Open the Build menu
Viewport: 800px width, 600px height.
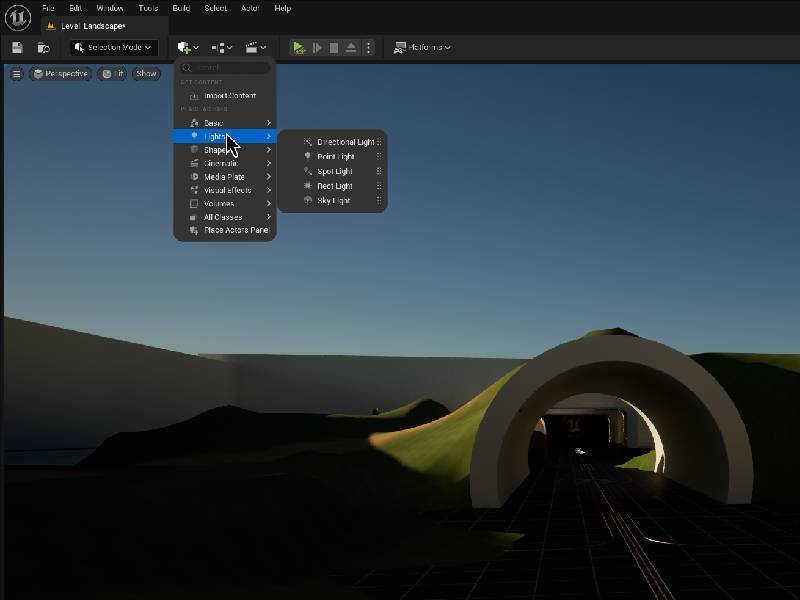(181, 8)
